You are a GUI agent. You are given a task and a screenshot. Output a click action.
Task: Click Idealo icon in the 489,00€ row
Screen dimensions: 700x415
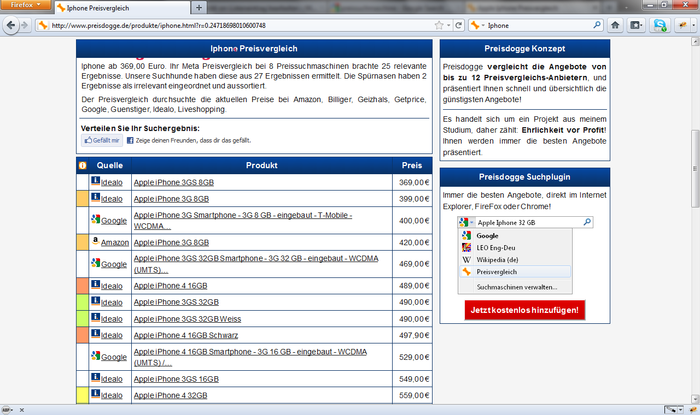pos(96,284)
